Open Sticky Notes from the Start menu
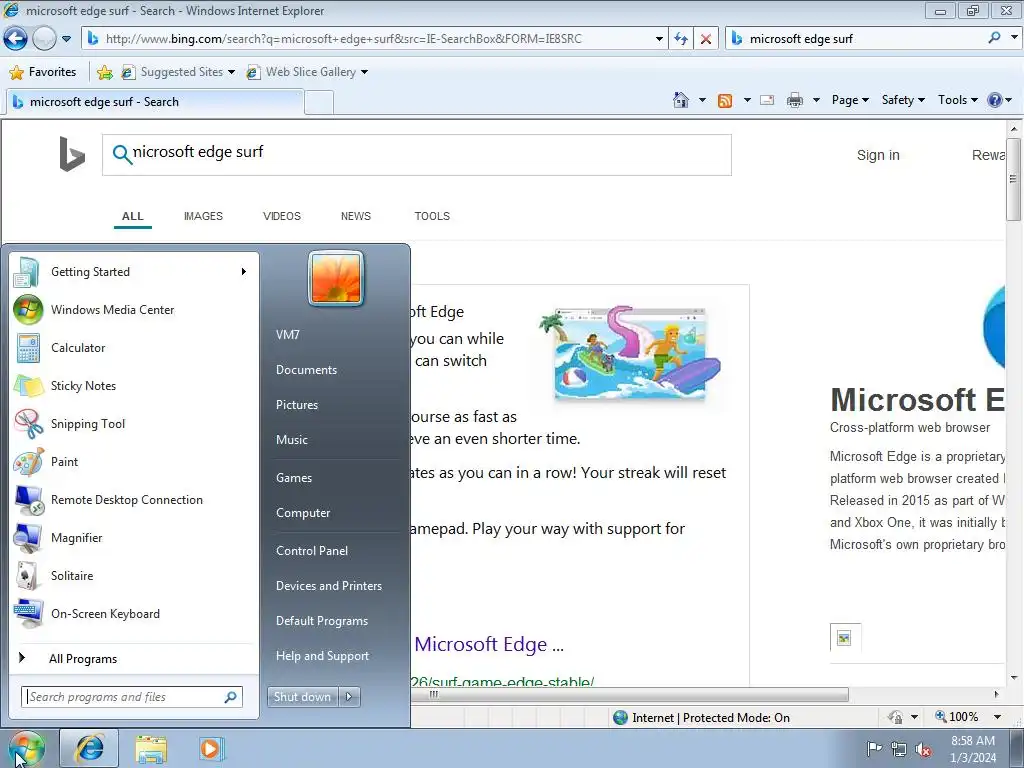Viewport: 1024px width, 768px height. pyautogui.click(x=135, y=386)
